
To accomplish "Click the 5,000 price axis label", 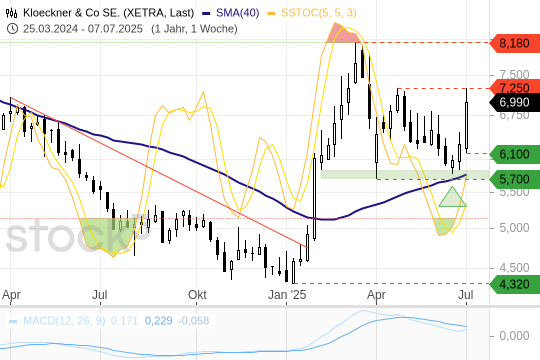I will (514, 228).
